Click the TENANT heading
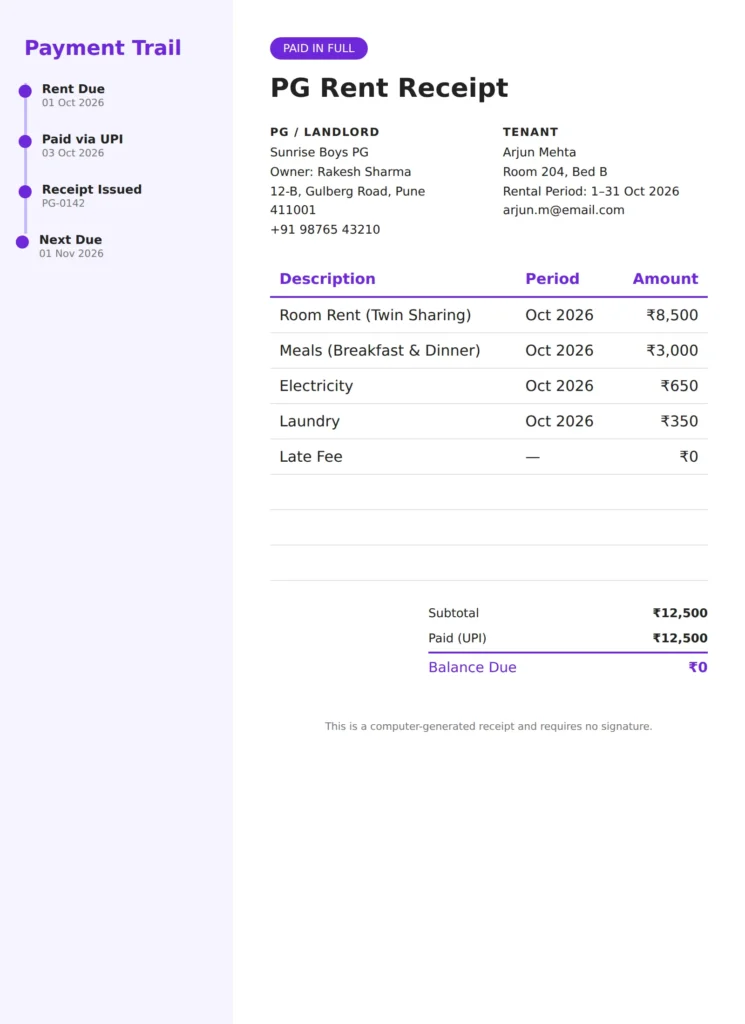Screen dimensions: 745x1024 coord(530,132)
